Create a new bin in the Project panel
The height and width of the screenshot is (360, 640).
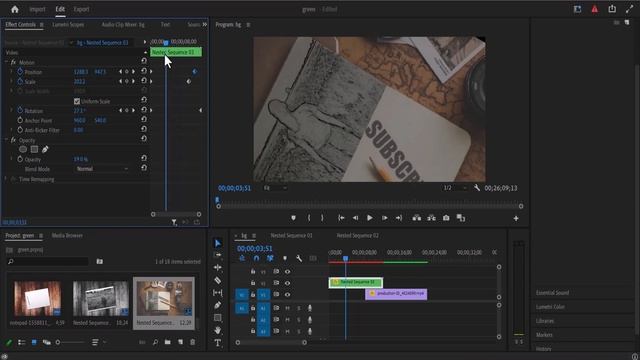[x=168, y=342]
